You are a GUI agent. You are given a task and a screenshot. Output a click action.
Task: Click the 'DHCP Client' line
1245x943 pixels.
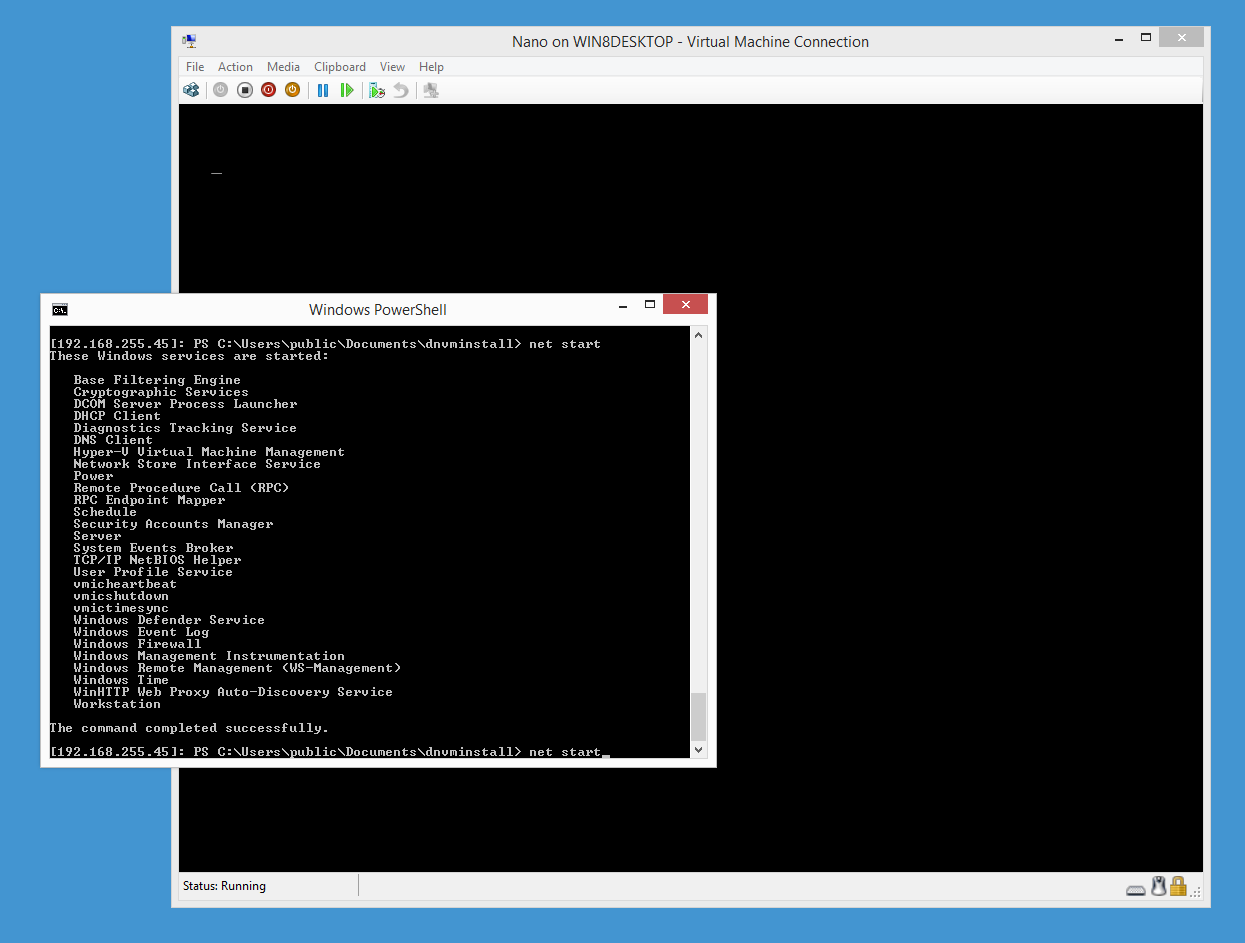(x=117, y=416)
